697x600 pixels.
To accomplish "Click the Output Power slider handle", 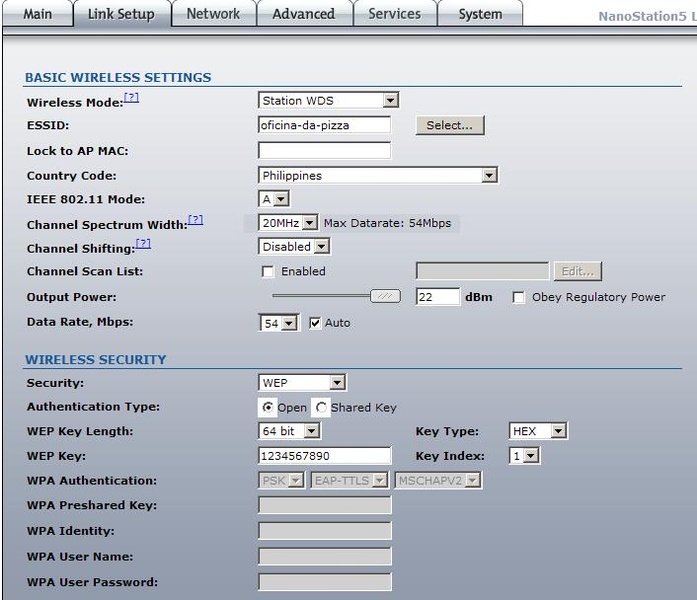I will tap(385, 296).
